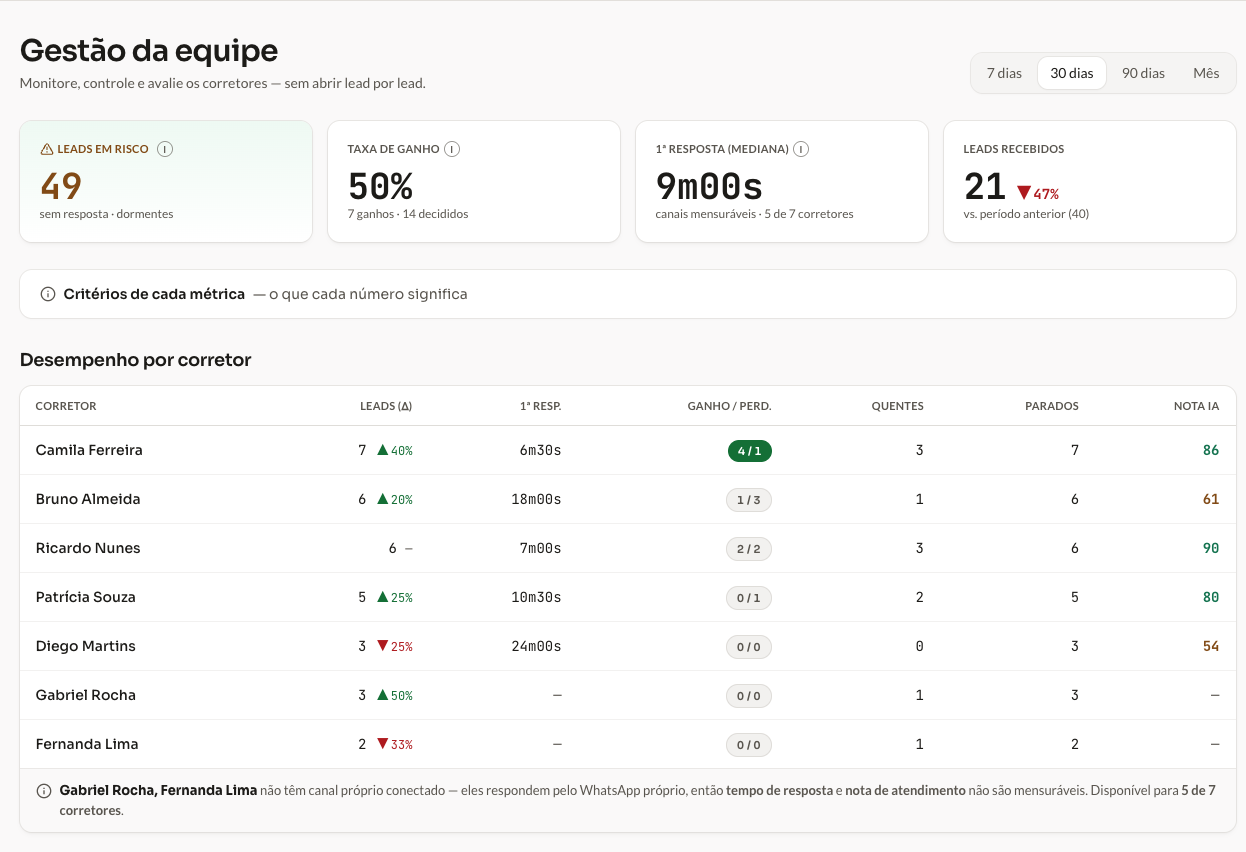Click Camila's green 4 / 1 badge
1246x852 pixels.
pos(750,451)
